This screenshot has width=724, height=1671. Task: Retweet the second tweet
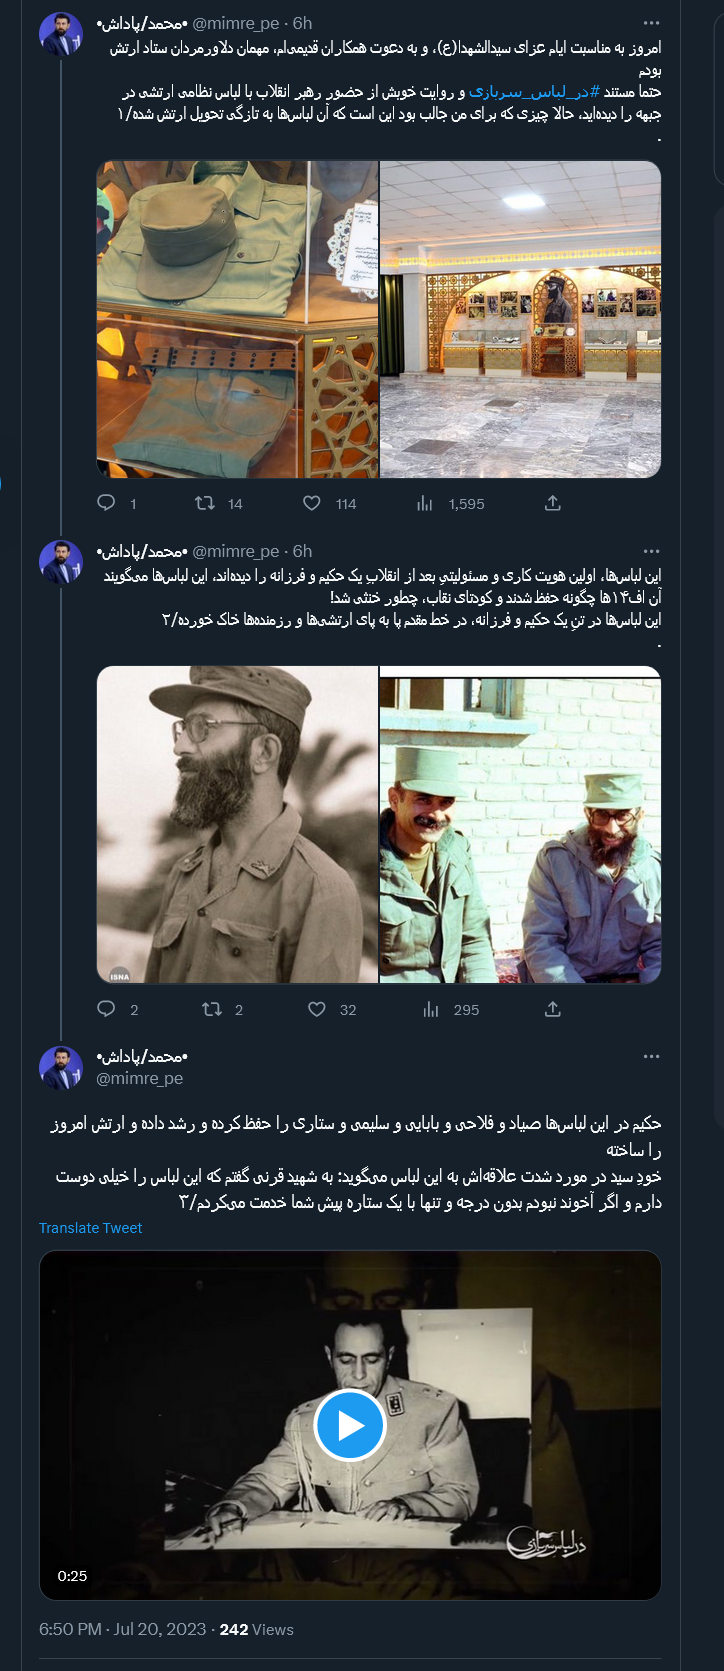pos(213,1010)
